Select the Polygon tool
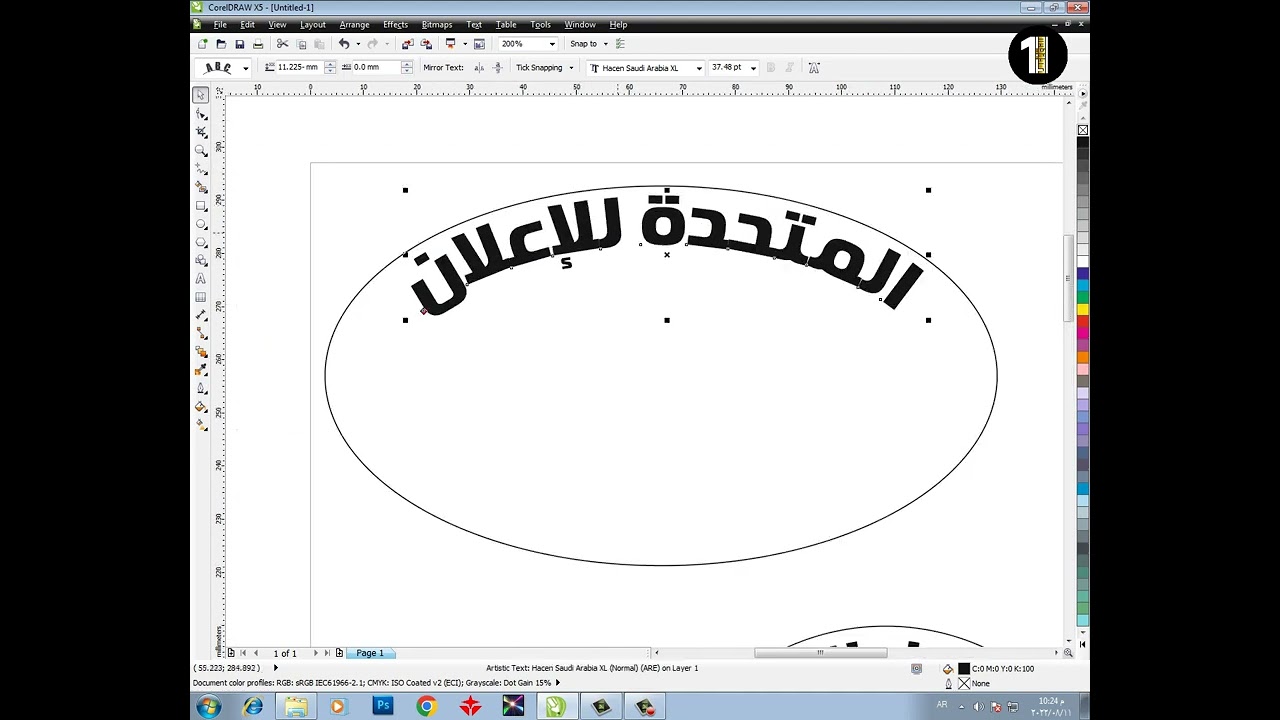1280x720 pixels. (x=201, y=242)
